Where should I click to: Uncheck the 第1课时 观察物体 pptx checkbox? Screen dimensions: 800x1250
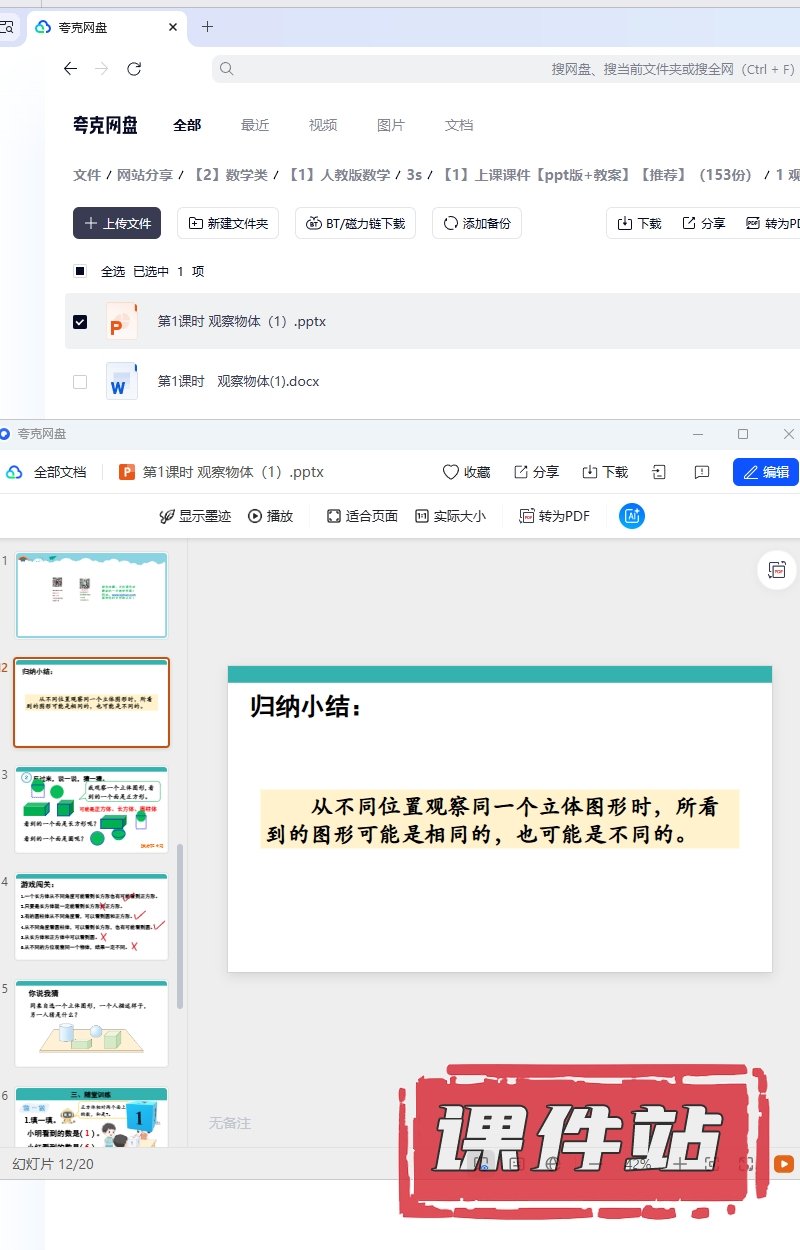point(81,322)
